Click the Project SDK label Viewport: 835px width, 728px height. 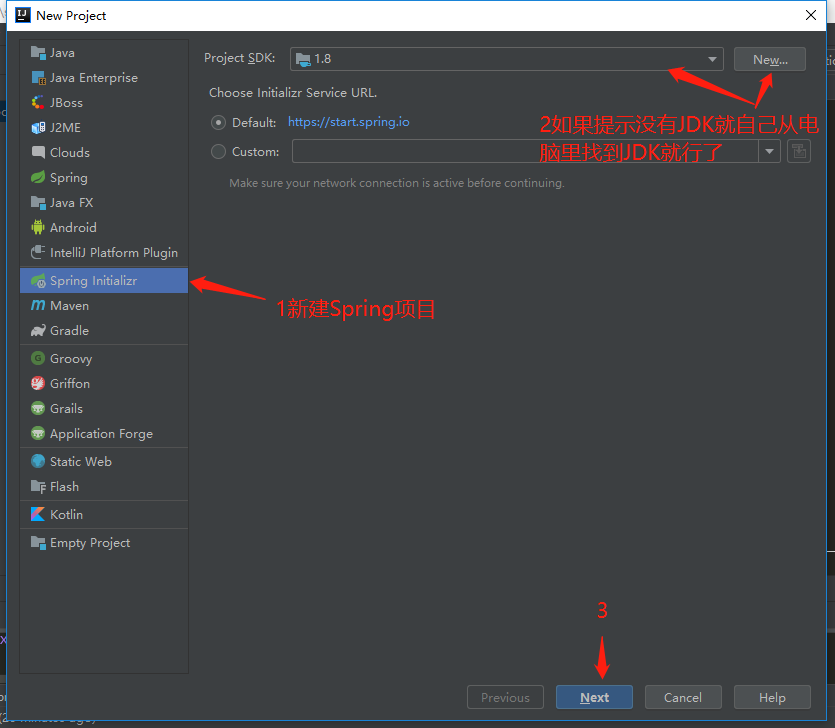[240, 58]
